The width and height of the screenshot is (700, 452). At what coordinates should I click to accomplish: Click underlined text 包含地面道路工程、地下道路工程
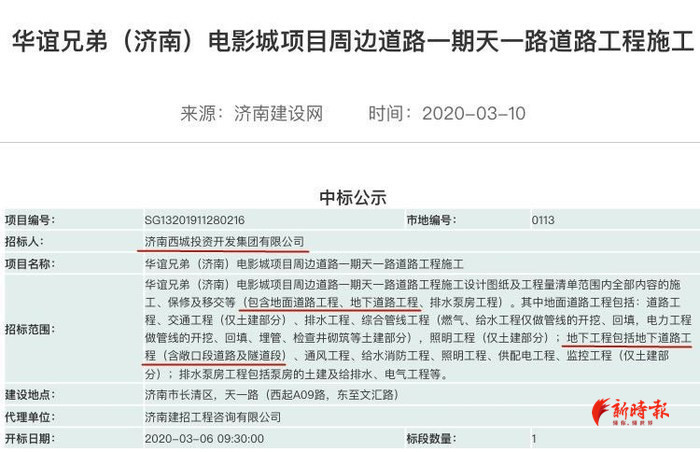tap(333, 302)
